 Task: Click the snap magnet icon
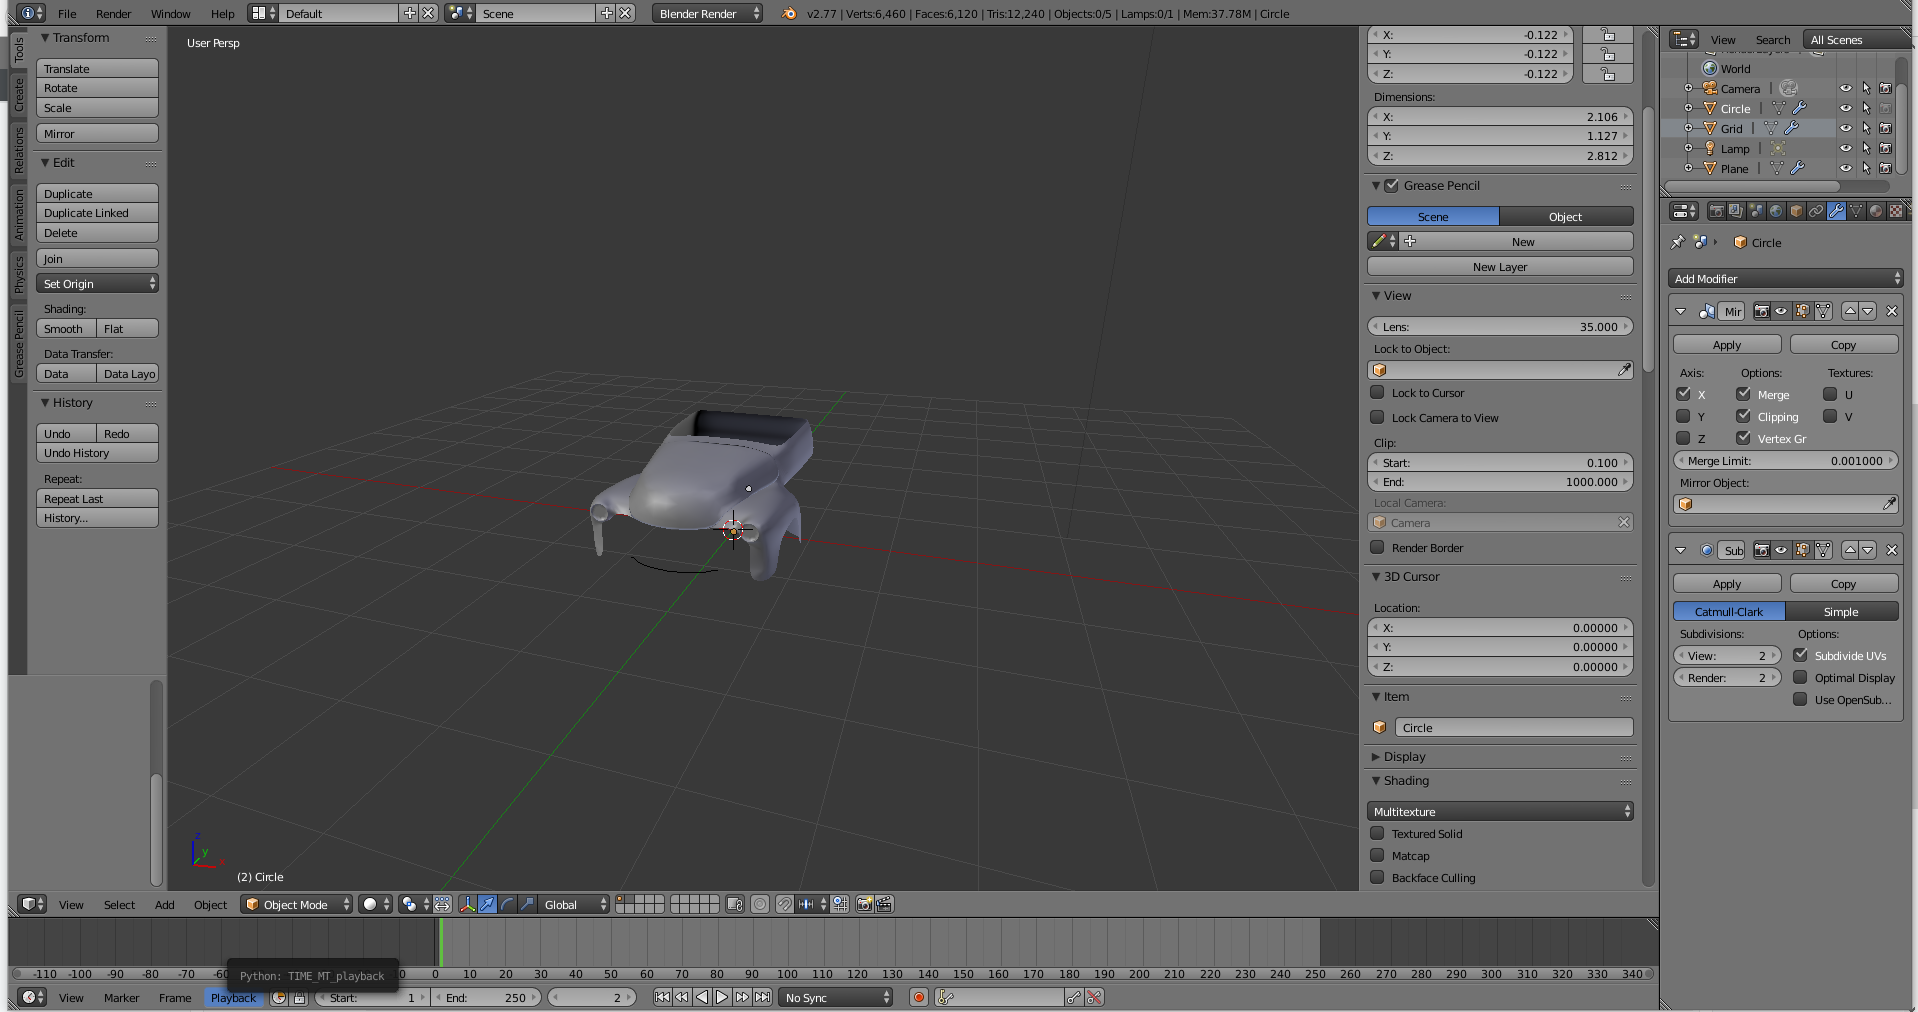785,905
